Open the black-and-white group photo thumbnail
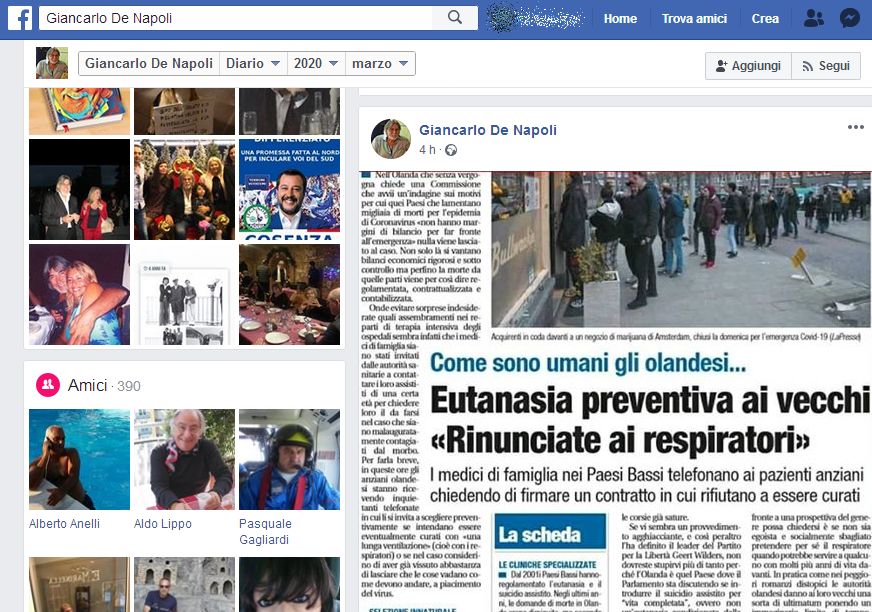Viewport: 872px width, 612px height. point(185,294)
